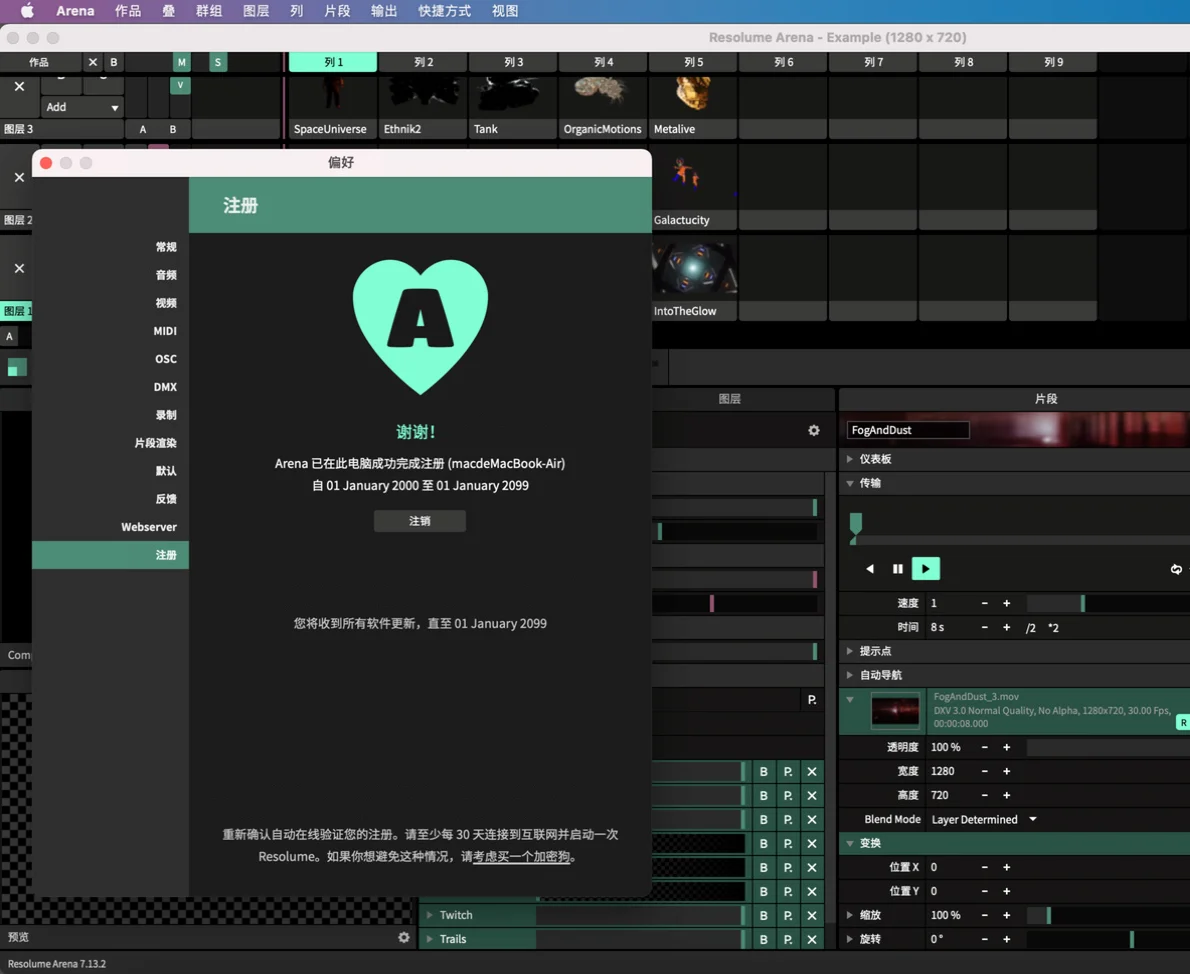
Task: Enable the V toggle on the layer
Action: (180, 85)
